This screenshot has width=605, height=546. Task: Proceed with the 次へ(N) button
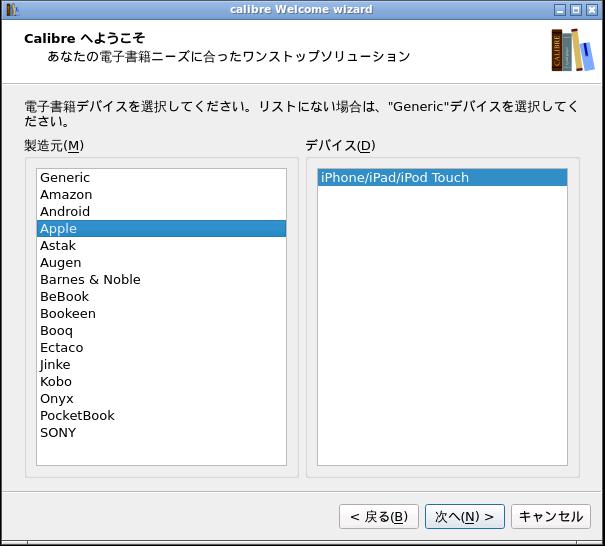pyautogui.click(x=465, y=516)
